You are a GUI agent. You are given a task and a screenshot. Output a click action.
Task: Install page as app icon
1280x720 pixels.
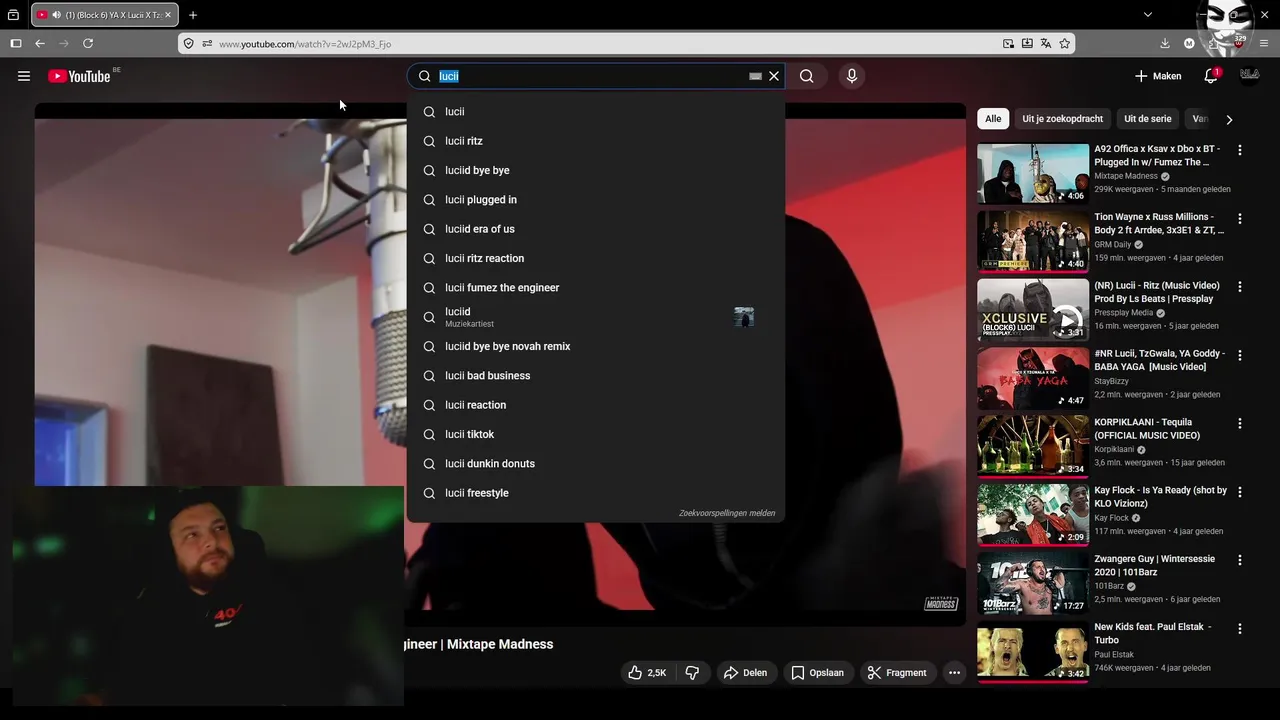click(x=1027, y=43)
